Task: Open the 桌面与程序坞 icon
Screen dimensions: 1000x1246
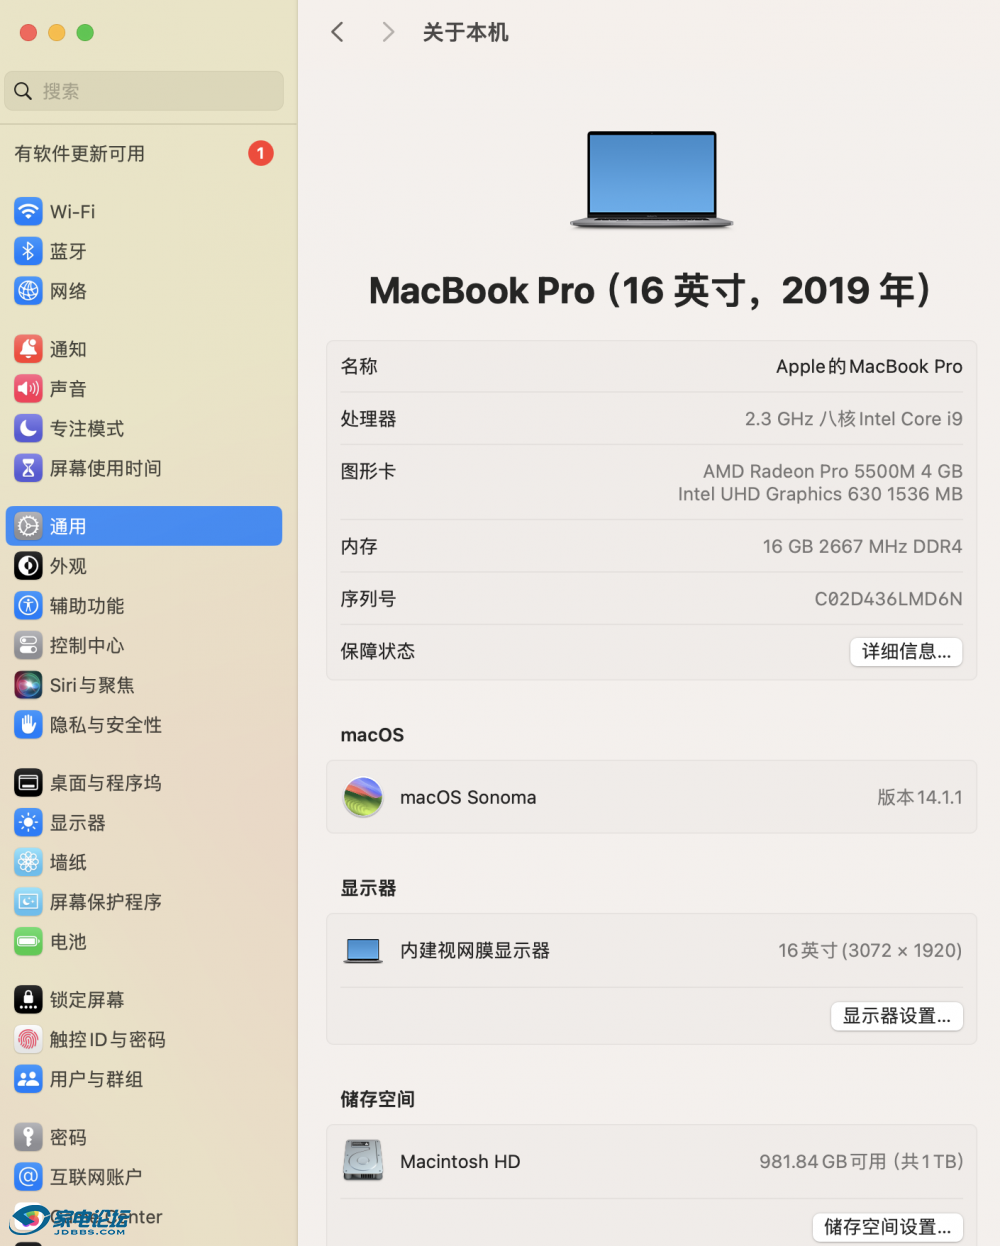Action: (x=28, y=783)
